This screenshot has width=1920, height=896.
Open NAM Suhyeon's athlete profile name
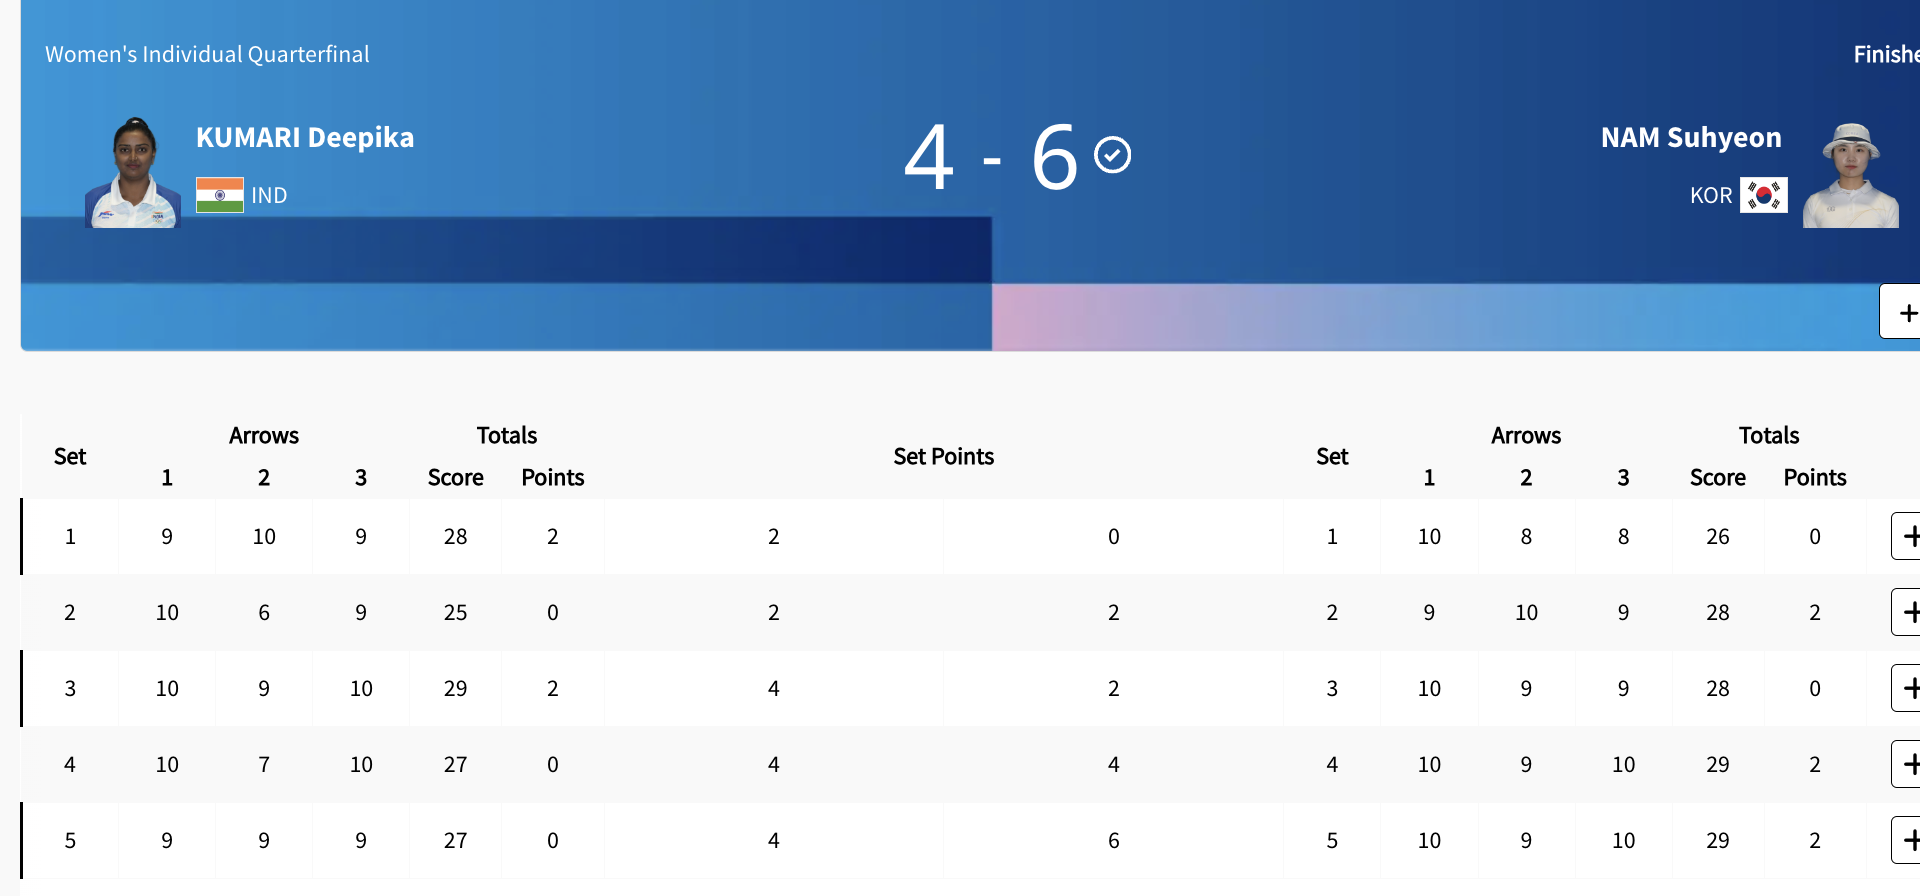pyautogui.click(x=1691, y=137)
